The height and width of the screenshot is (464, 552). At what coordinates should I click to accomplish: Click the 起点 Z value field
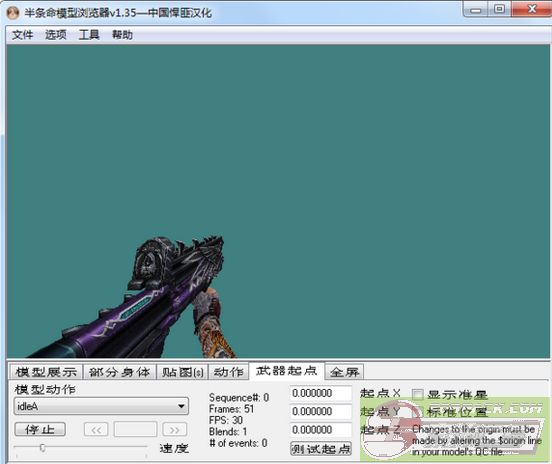coord(320,430)
